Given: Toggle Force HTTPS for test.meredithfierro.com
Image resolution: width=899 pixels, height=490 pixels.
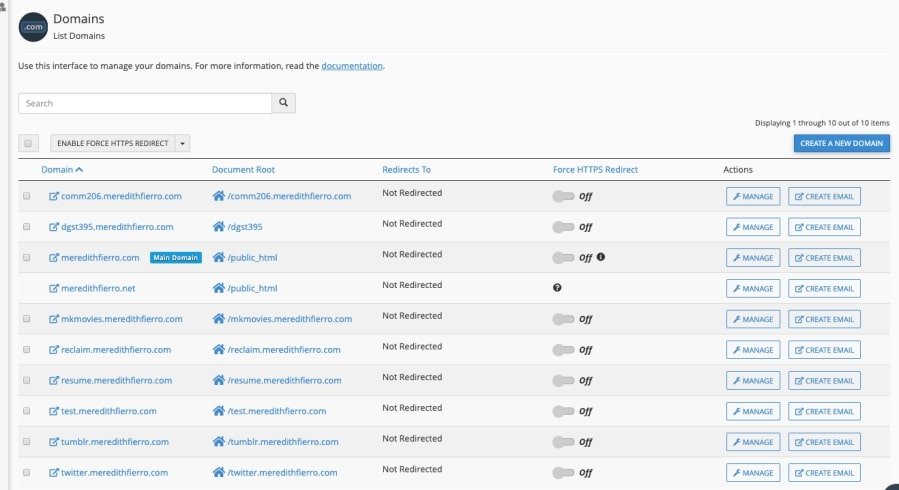Looking at the screenshot, I should pyautogui.click(x=563, y=411).
